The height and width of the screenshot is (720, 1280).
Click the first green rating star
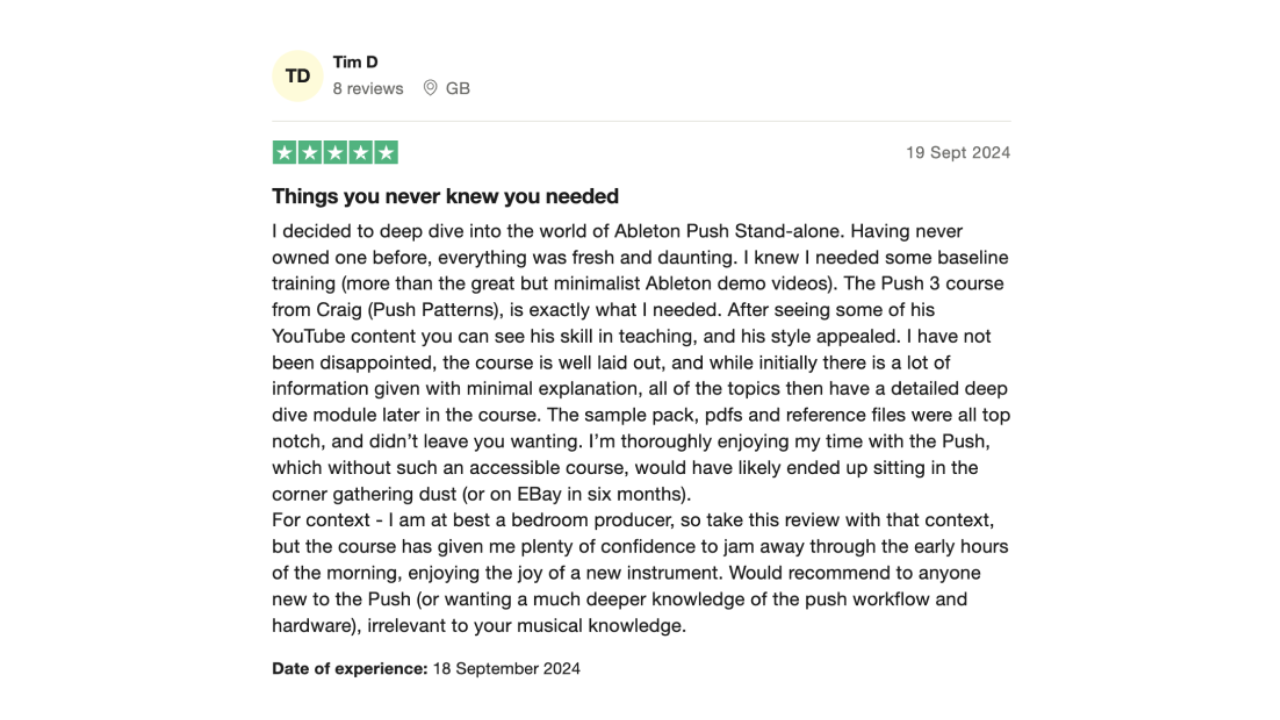coord(284,153)
